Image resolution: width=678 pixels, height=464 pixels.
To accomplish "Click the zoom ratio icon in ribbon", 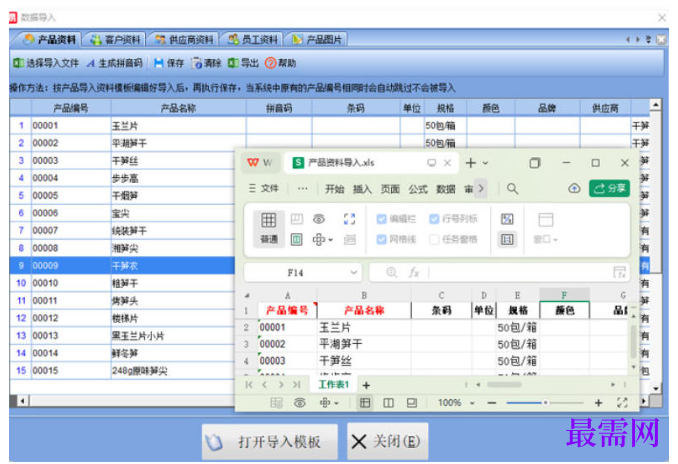I will [507, 219].
